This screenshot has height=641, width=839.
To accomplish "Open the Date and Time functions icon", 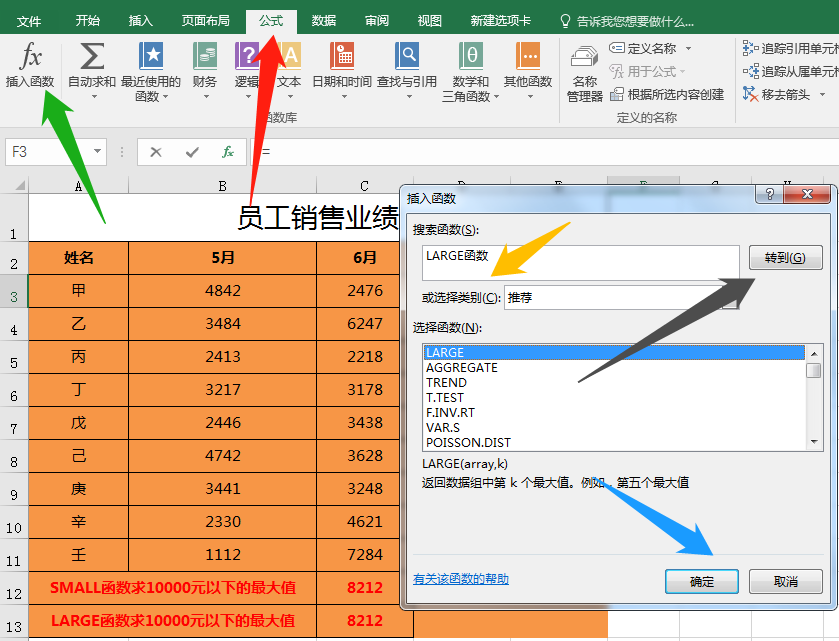I will (x=342, y=56).
